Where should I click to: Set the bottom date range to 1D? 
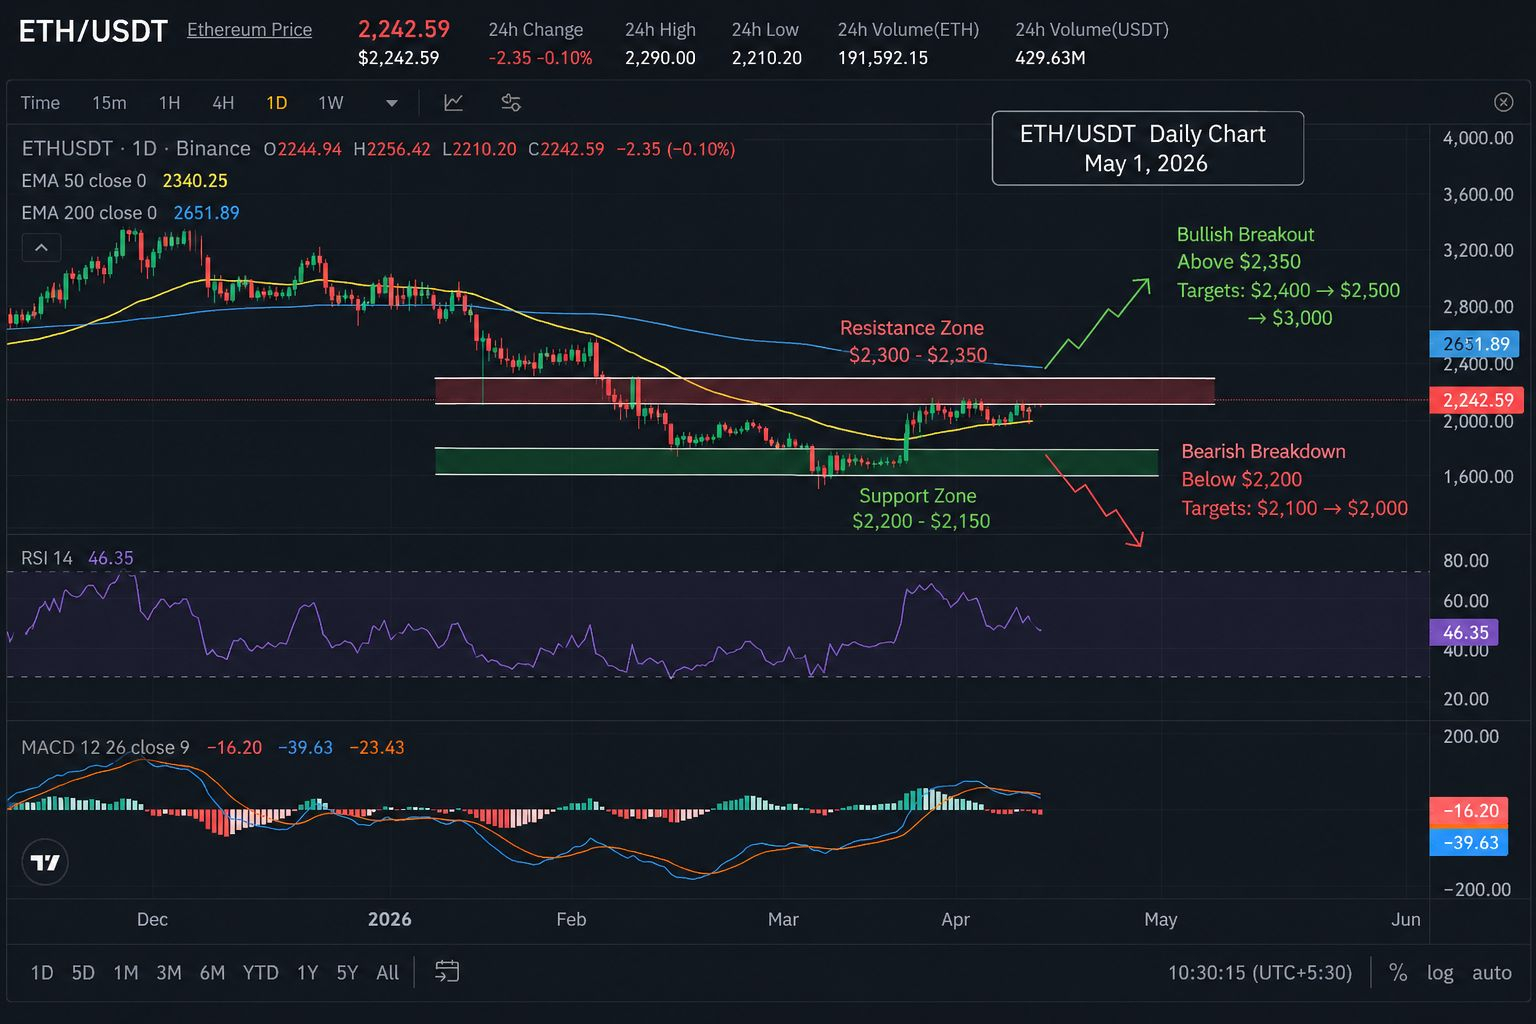pyautogui.click(x=42, y=972)
